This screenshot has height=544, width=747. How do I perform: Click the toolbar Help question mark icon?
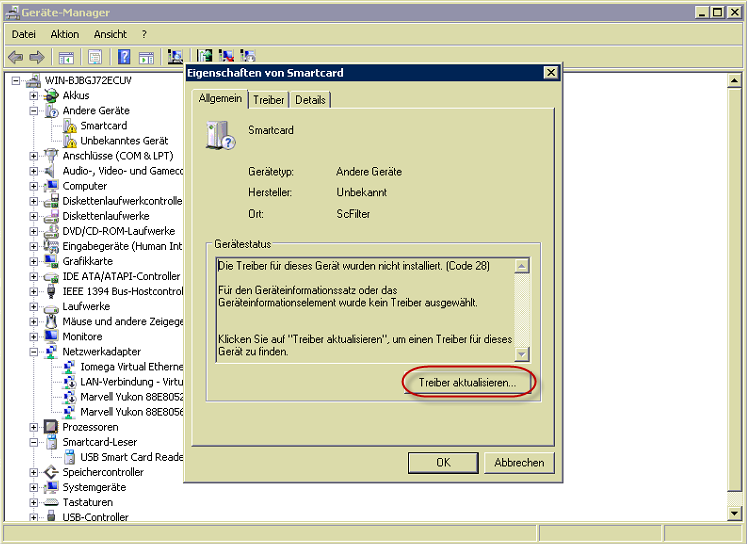pos(124,57)
